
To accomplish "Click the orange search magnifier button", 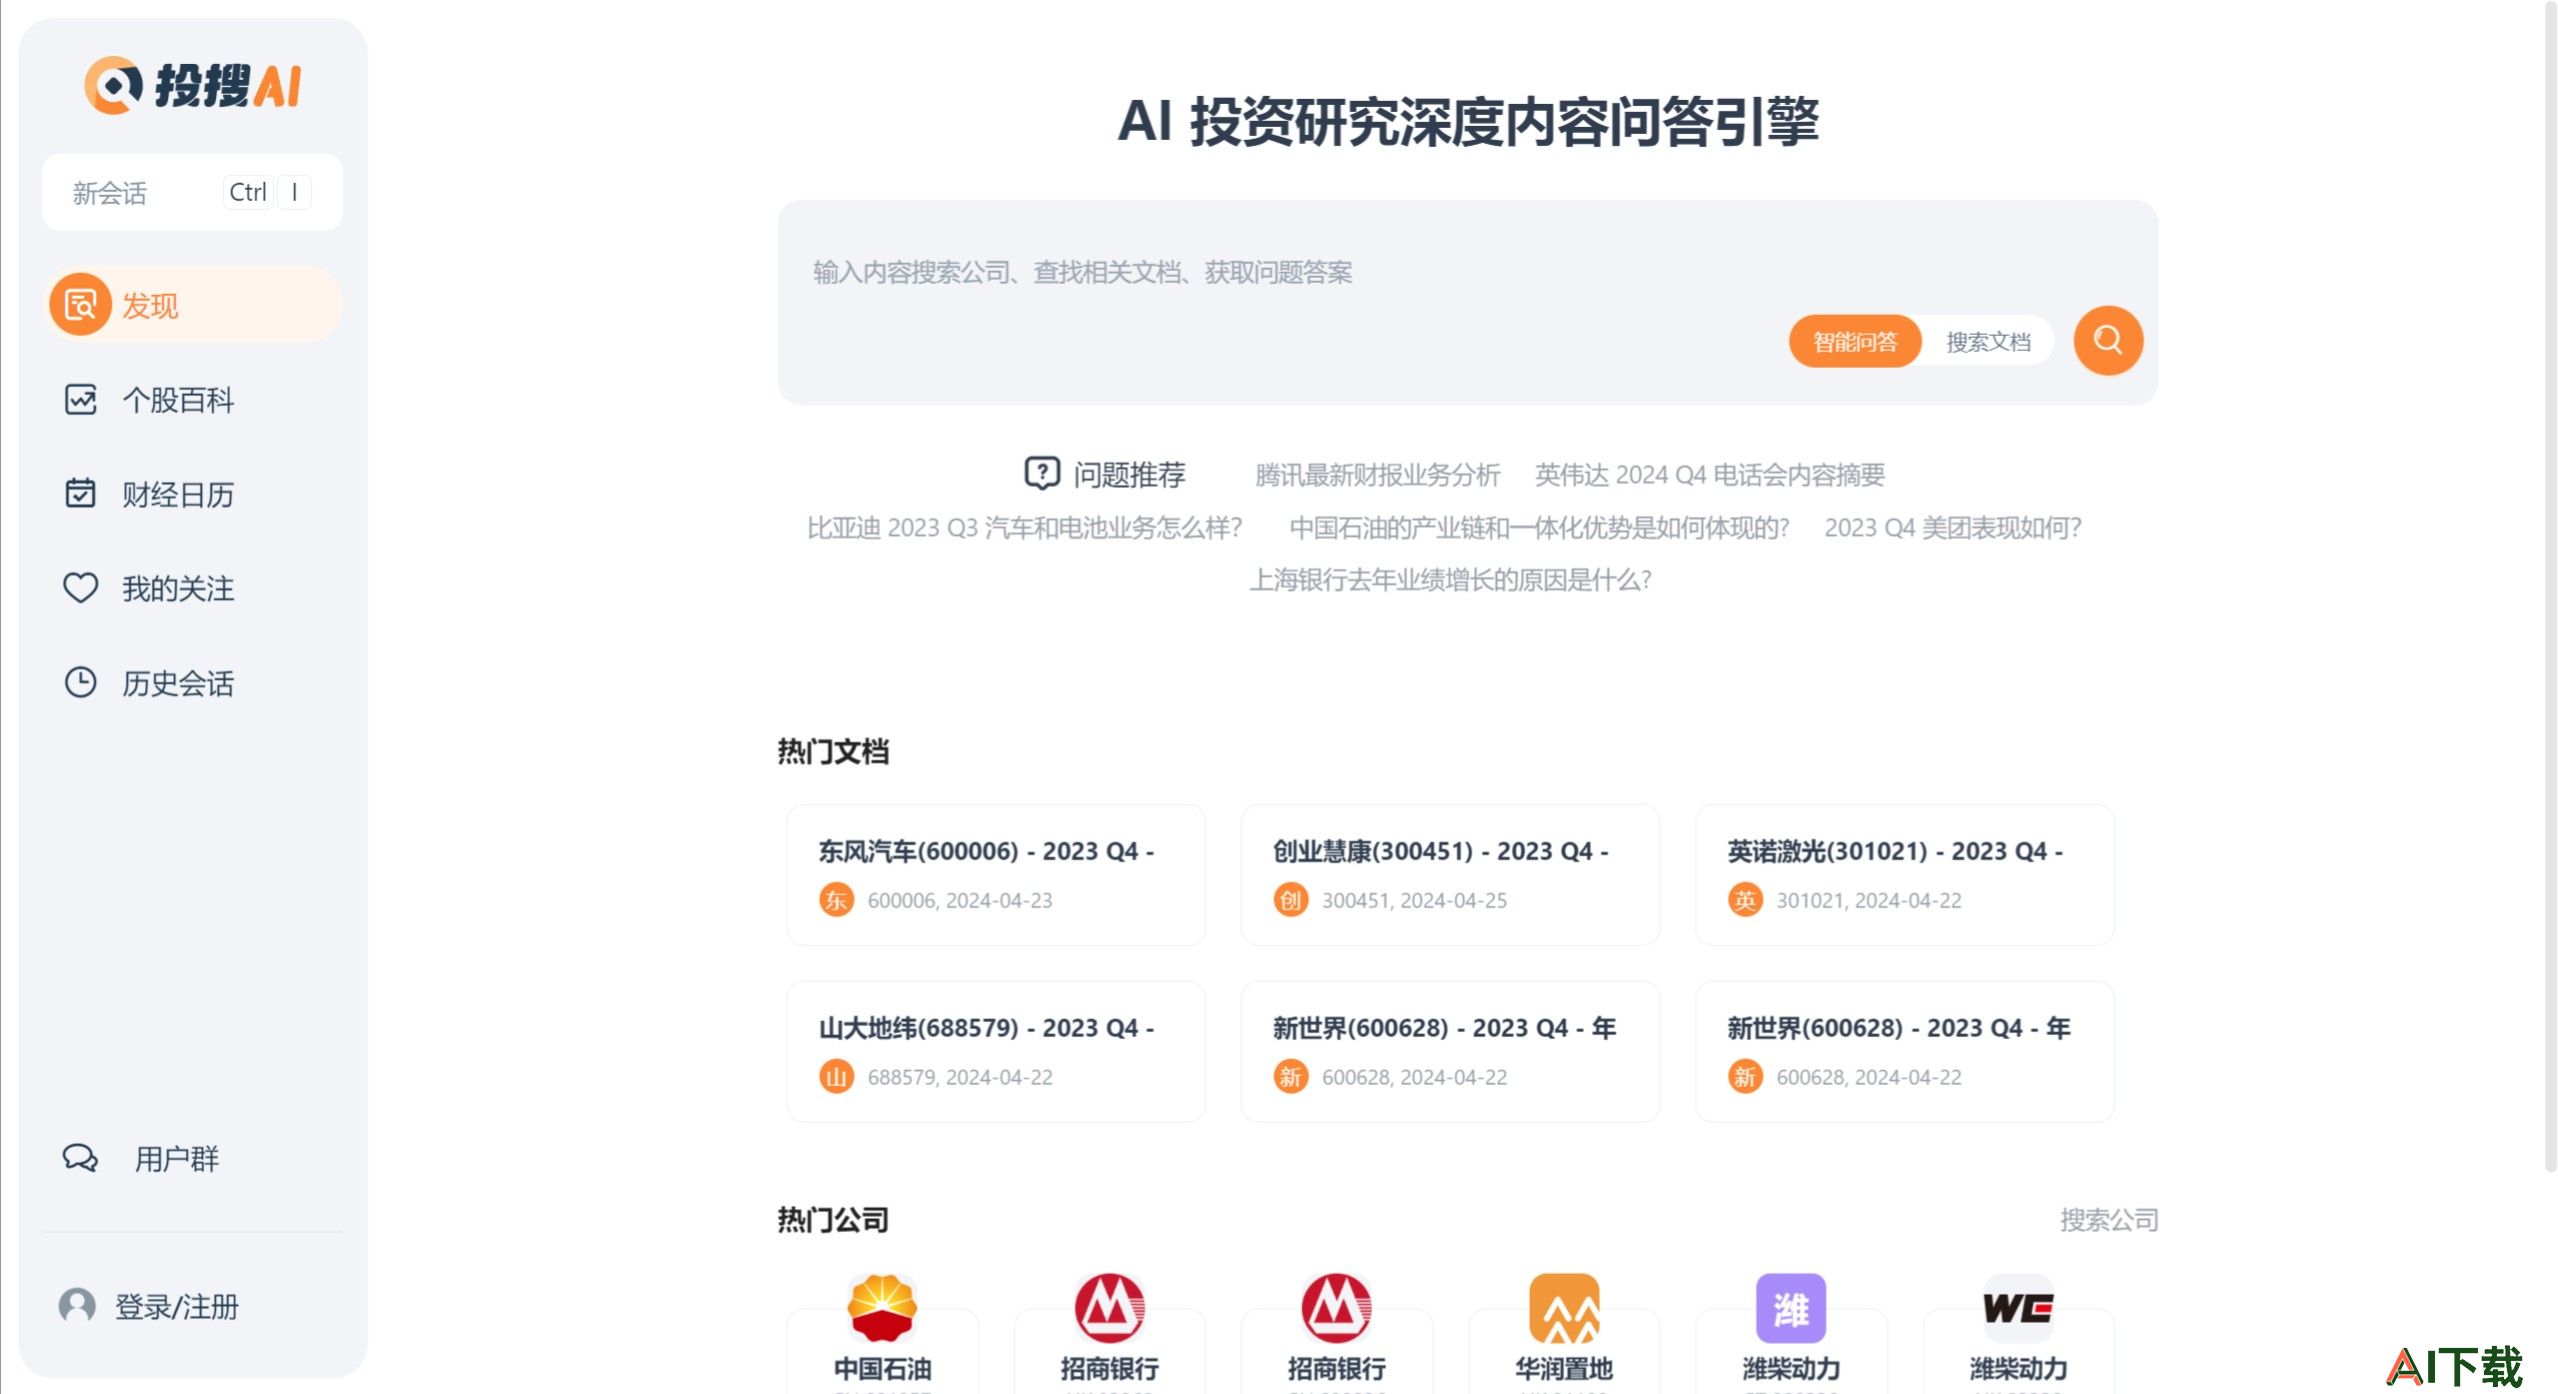I will [x=2108, y=341].
